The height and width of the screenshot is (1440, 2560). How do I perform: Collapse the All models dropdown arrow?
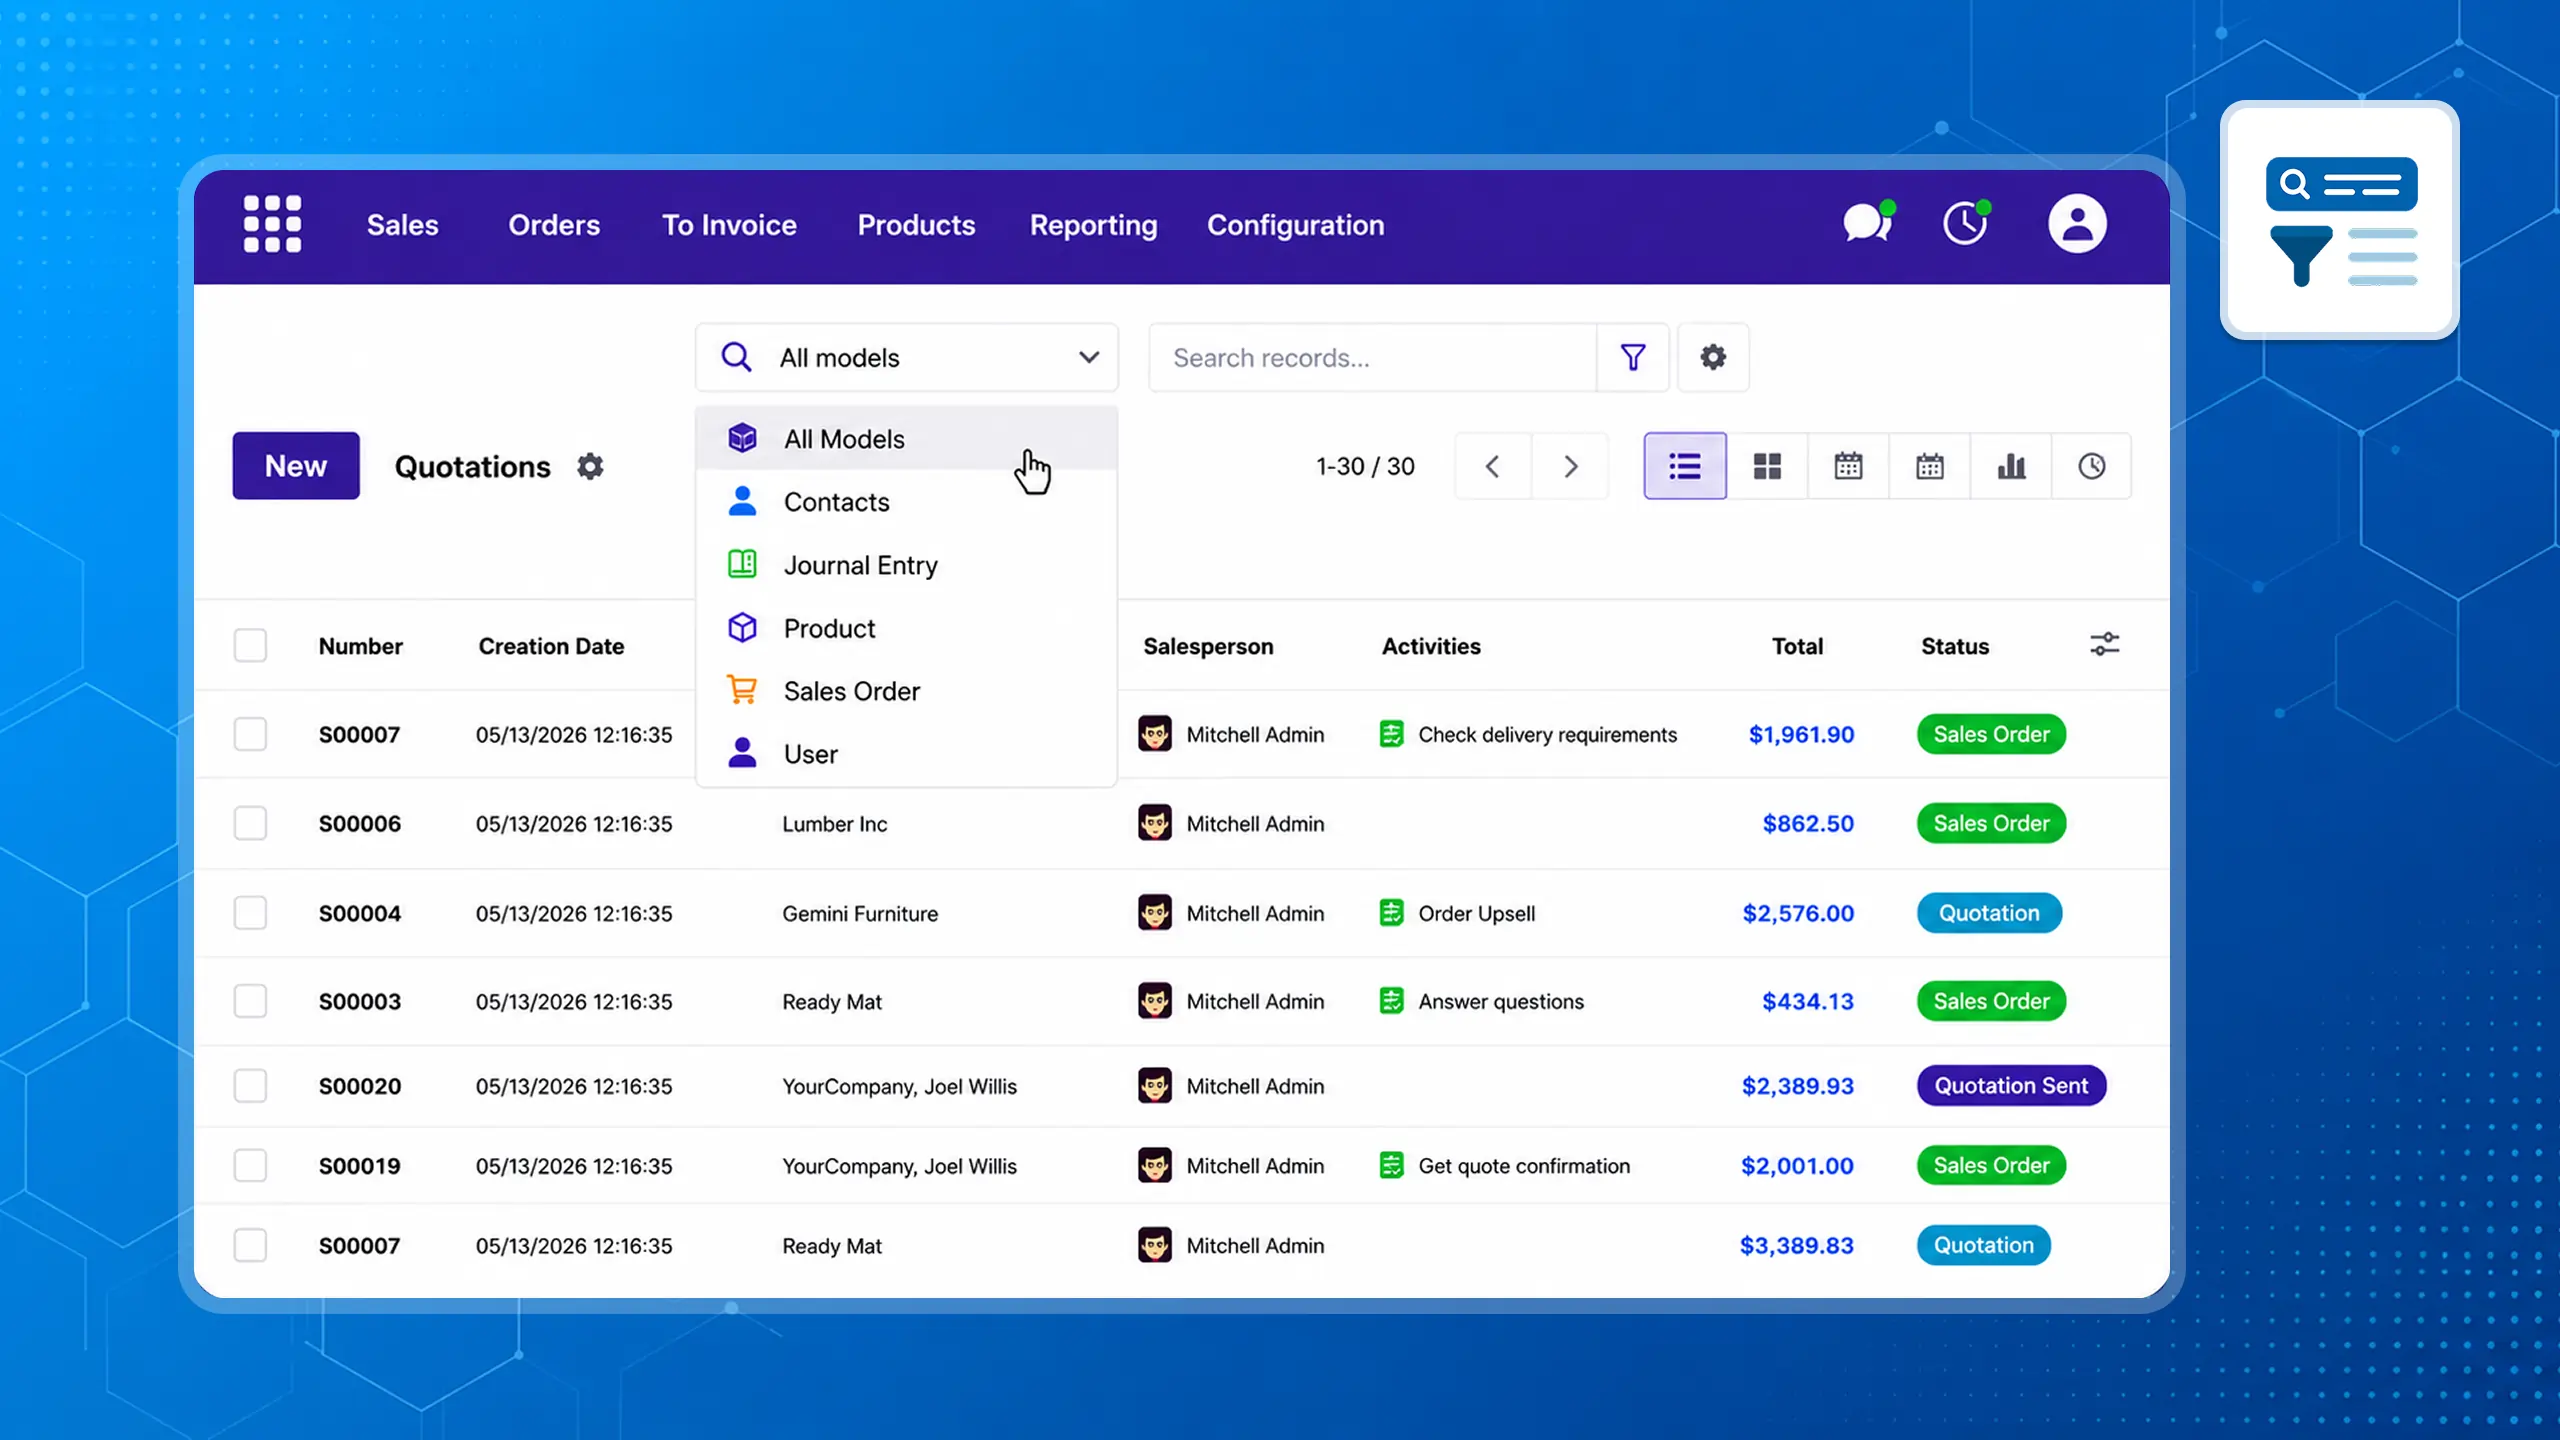coord(1089,357)
